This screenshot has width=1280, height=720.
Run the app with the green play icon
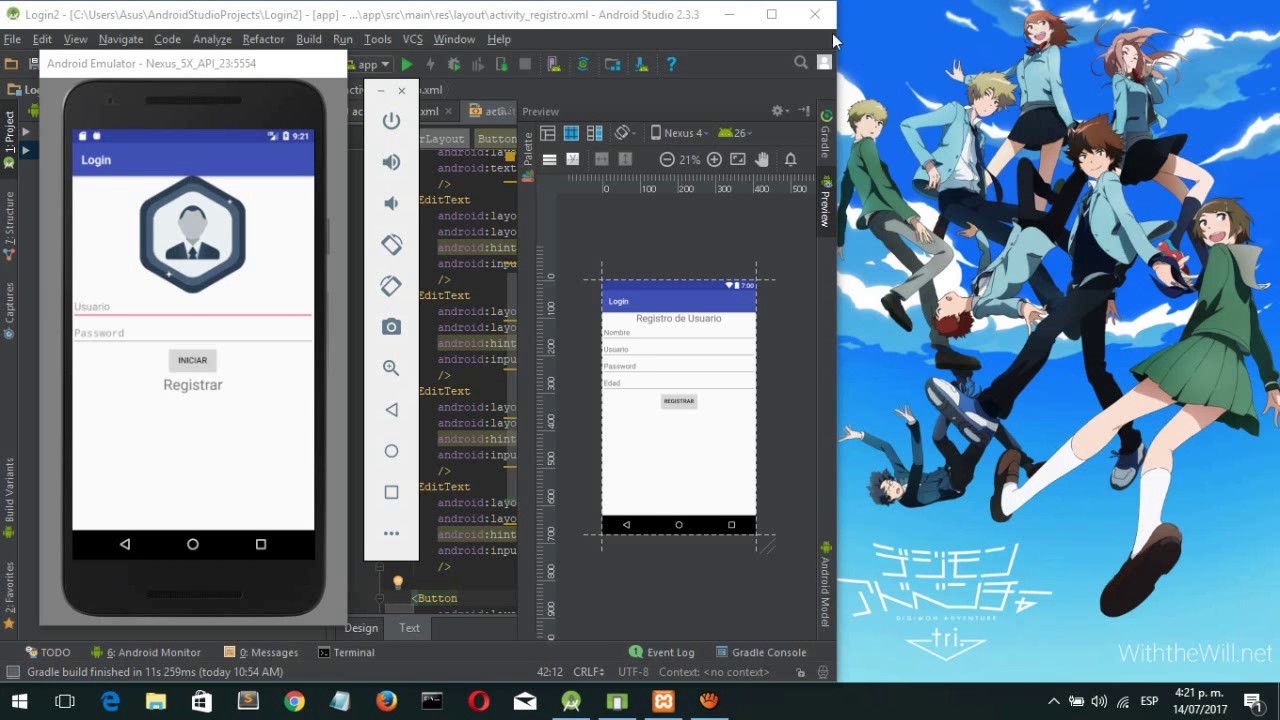(407, 64)
